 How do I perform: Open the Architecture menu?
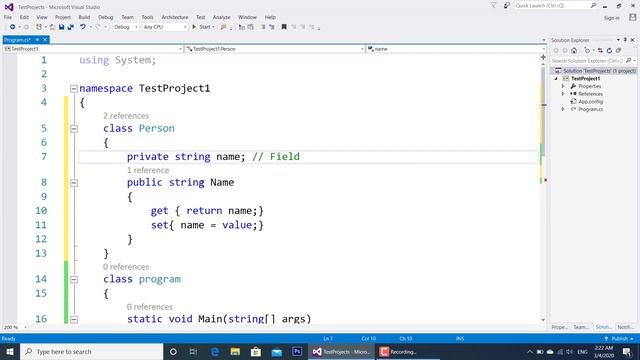click(x=175, y=17)
